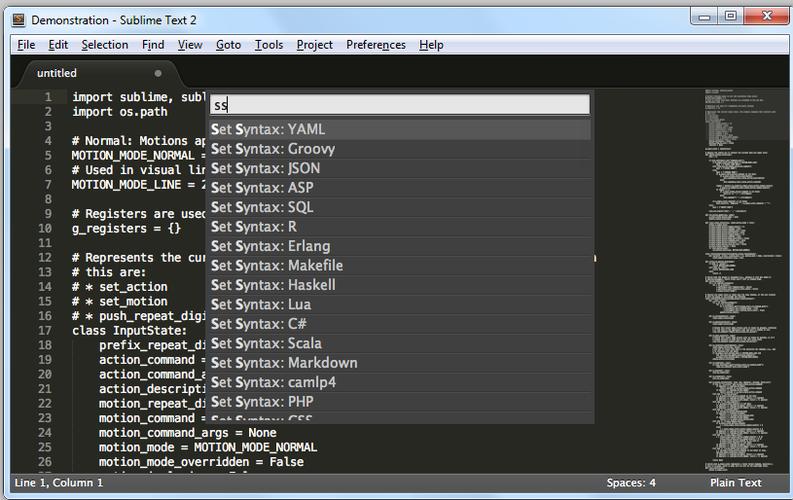Maximize the Sublime Text window
This screenshot has height=500, width=793.
click(730, 17)
